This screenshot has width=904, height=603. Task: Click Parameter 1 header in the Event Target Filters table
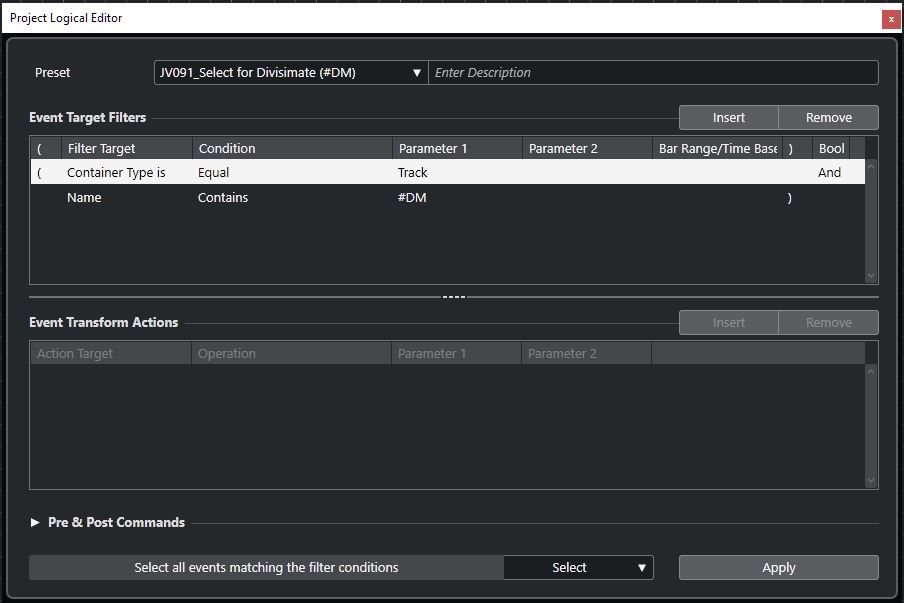(457, 148)
